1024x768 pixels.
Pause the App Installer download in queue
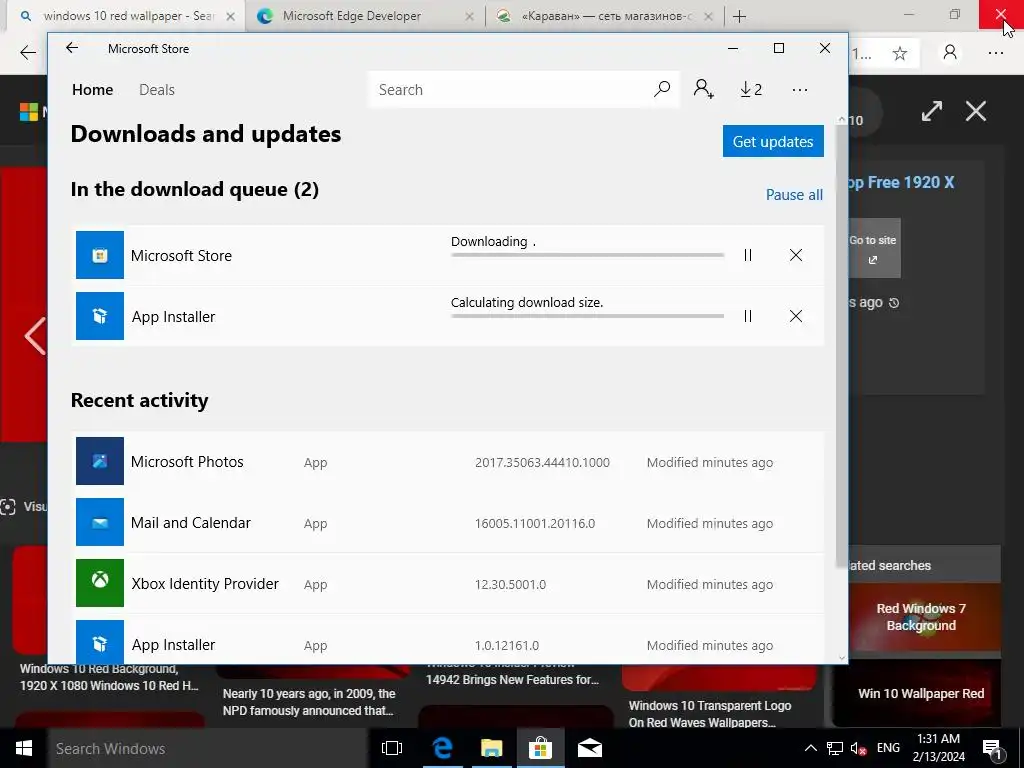pyautogui.click(x=748, y=316)
